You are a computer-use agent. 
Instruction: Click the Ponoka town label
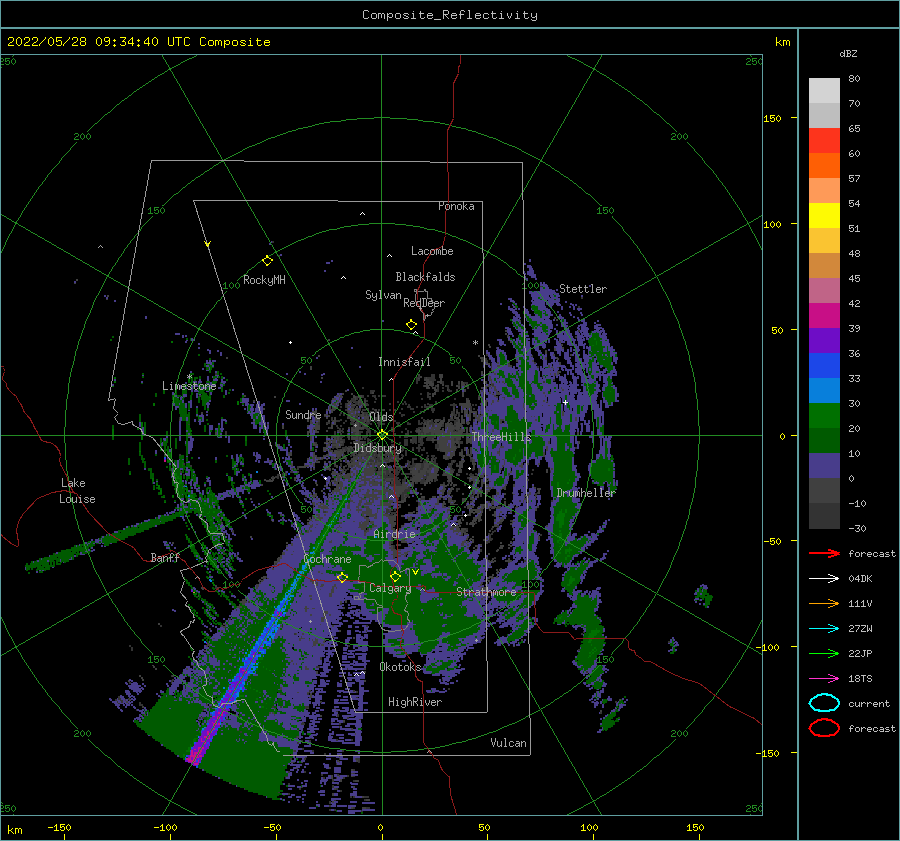456,206
